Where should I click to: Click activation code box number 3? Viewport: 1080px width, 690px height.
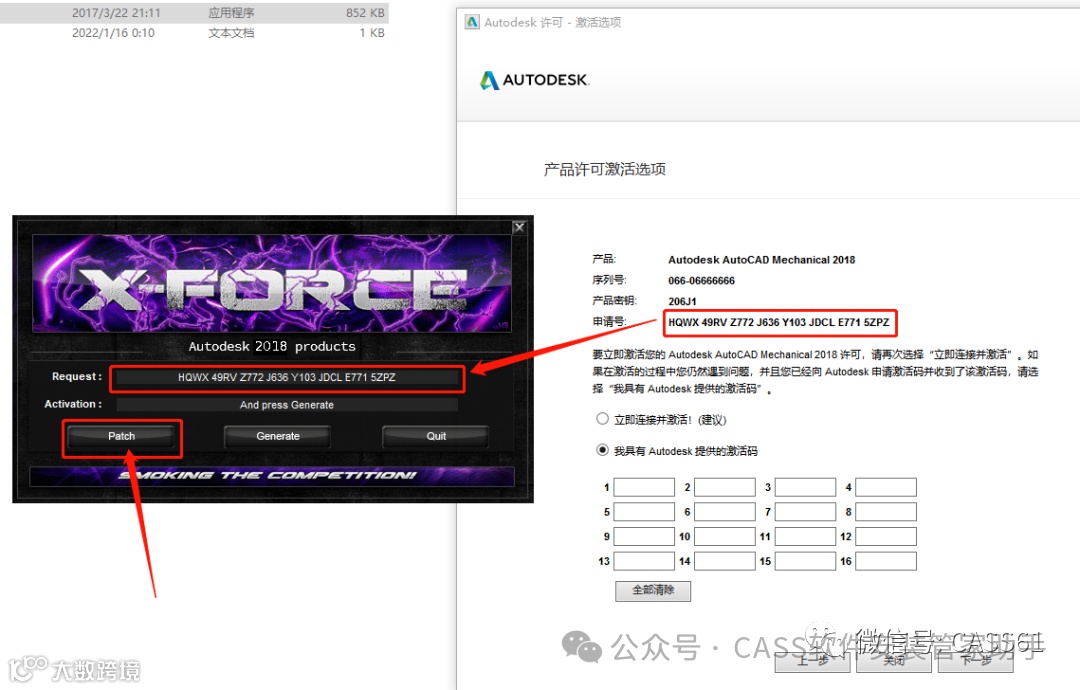pyautogui.click(x=805, y=487)
